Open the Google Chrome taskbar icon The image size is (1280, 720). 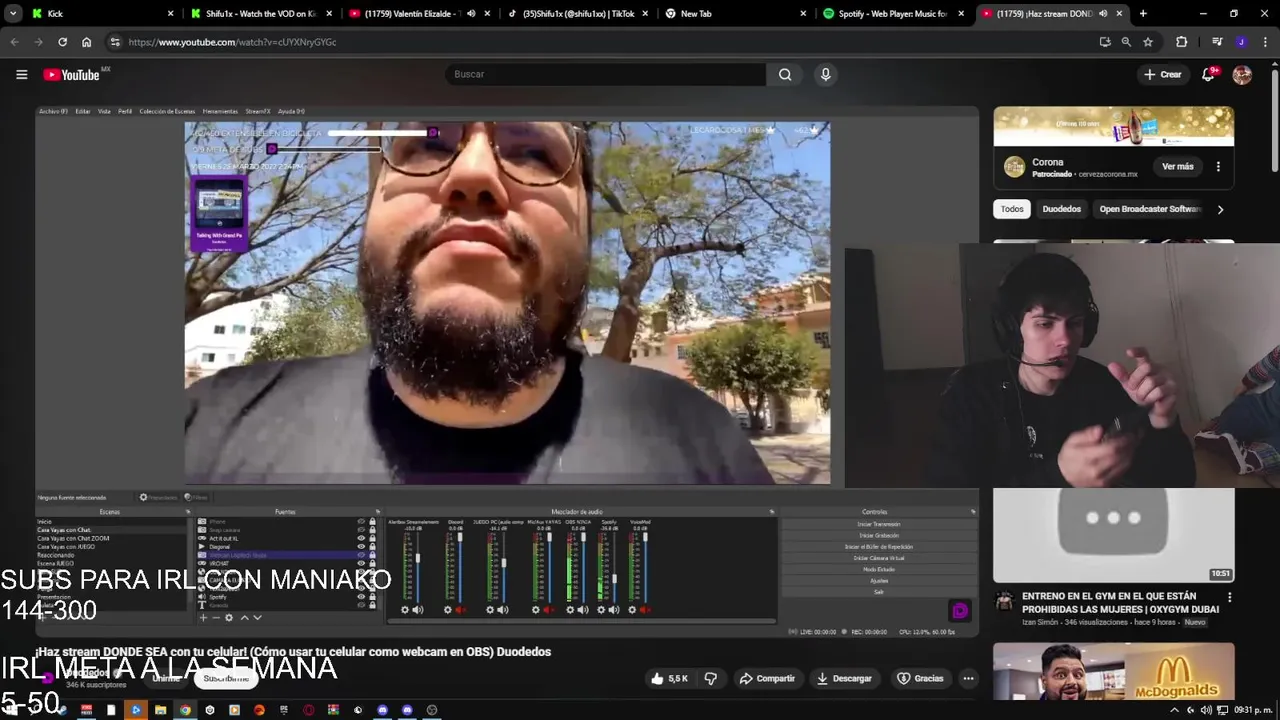(185, 710)
